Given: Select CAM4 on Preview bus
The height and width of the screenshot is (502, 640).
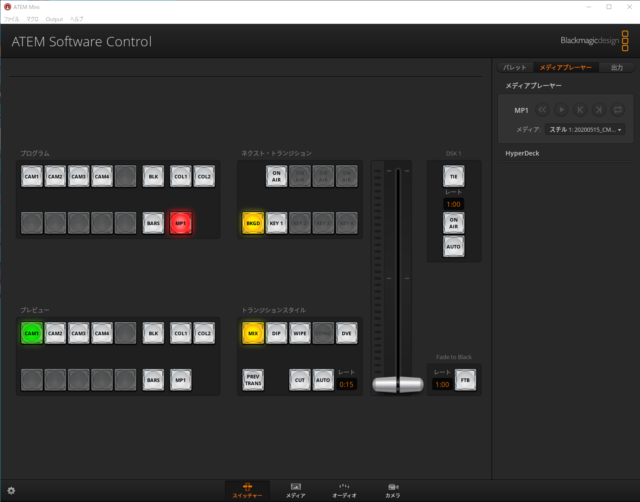Looking at the screenshot, I should pos(102,333).
